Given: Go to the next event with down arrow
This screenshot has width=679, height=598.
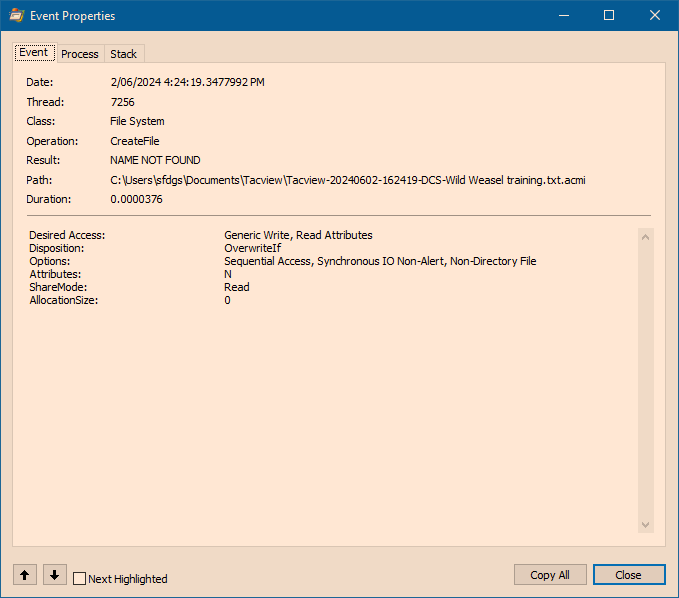Looking at the screenshot, I should click(54, 575).
